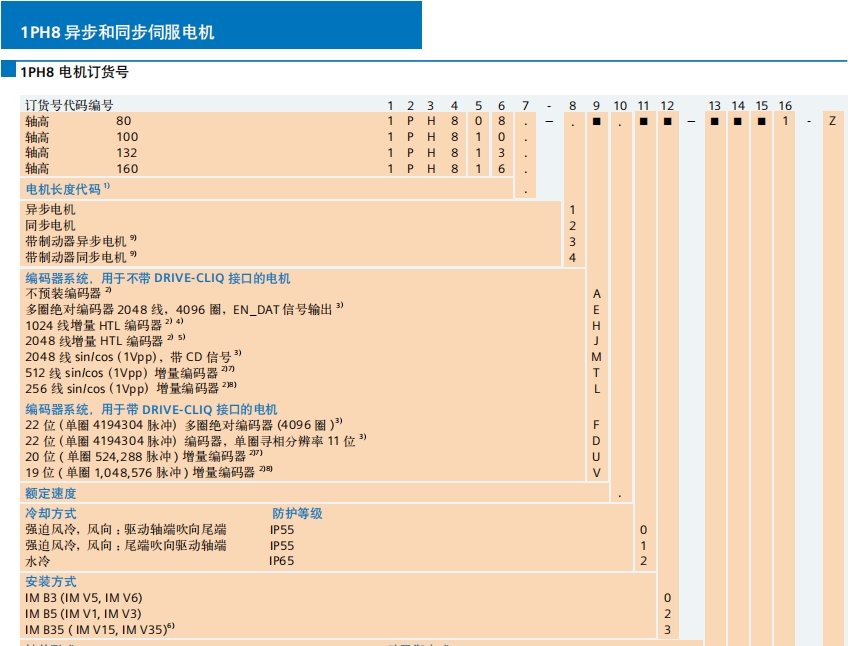Viewport: 854px width, 646px height.
Task: Click the "20 位" incremental encoder row
Action: pyautogui.click(x=144, y=457)
